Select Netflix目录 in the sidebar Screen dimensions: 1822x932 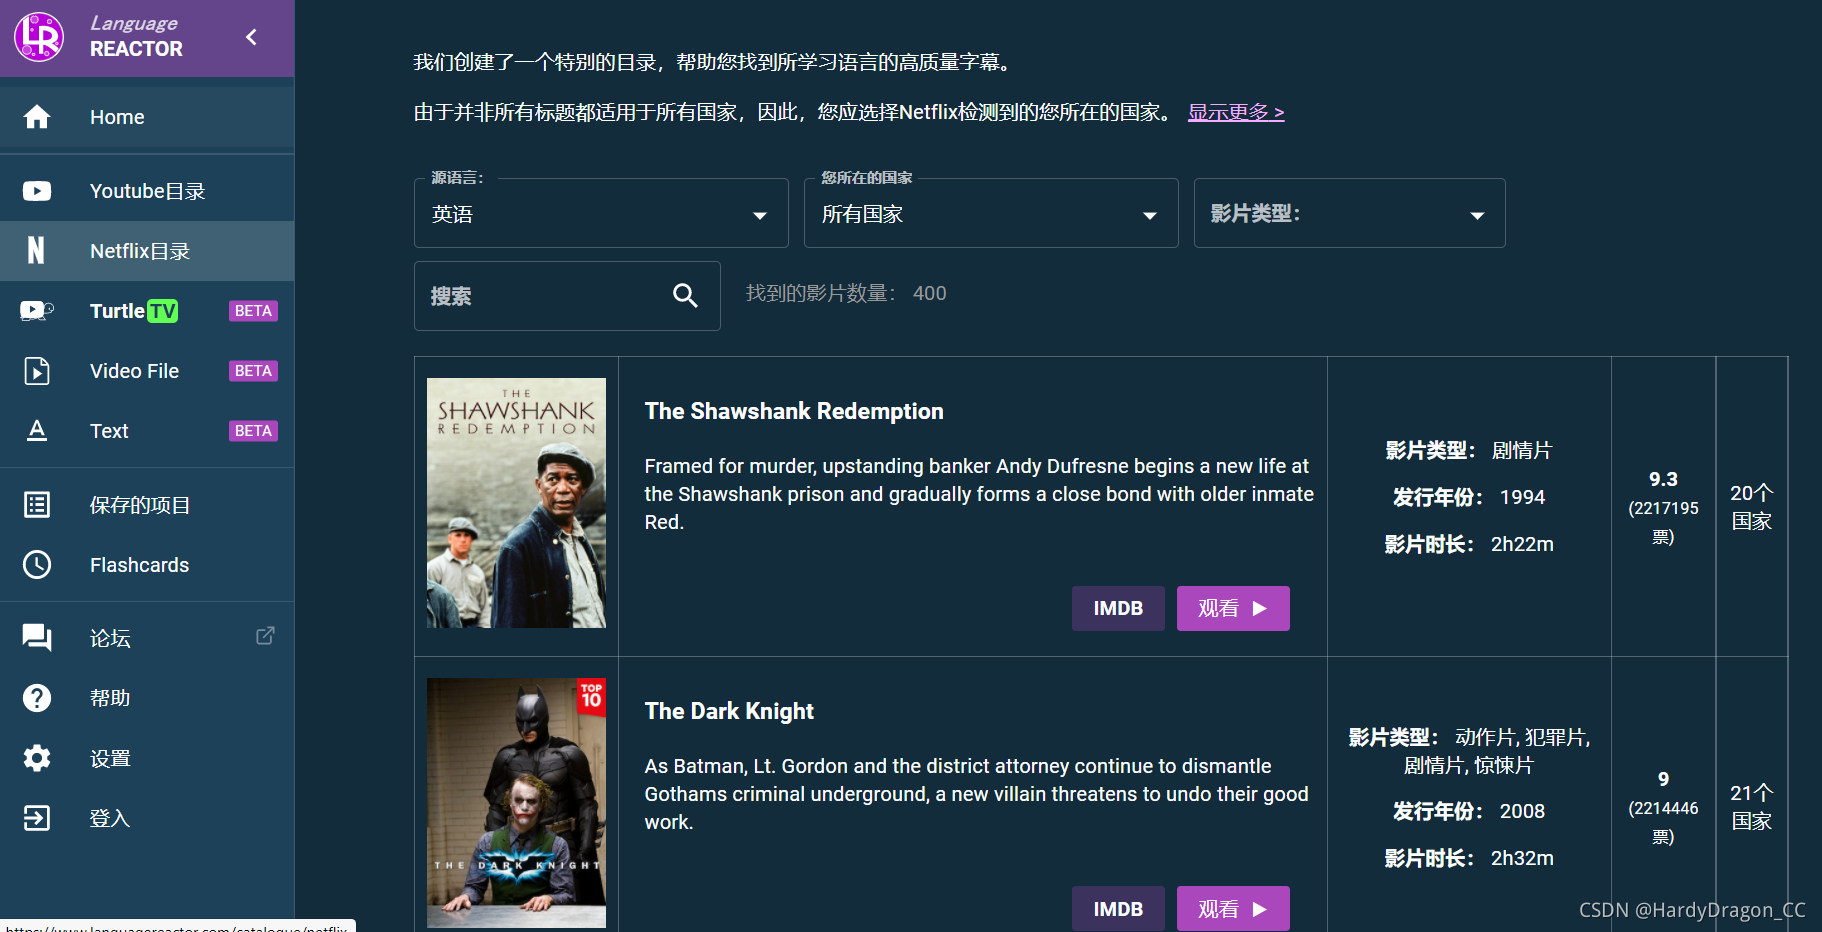click(x=147, y=251)
